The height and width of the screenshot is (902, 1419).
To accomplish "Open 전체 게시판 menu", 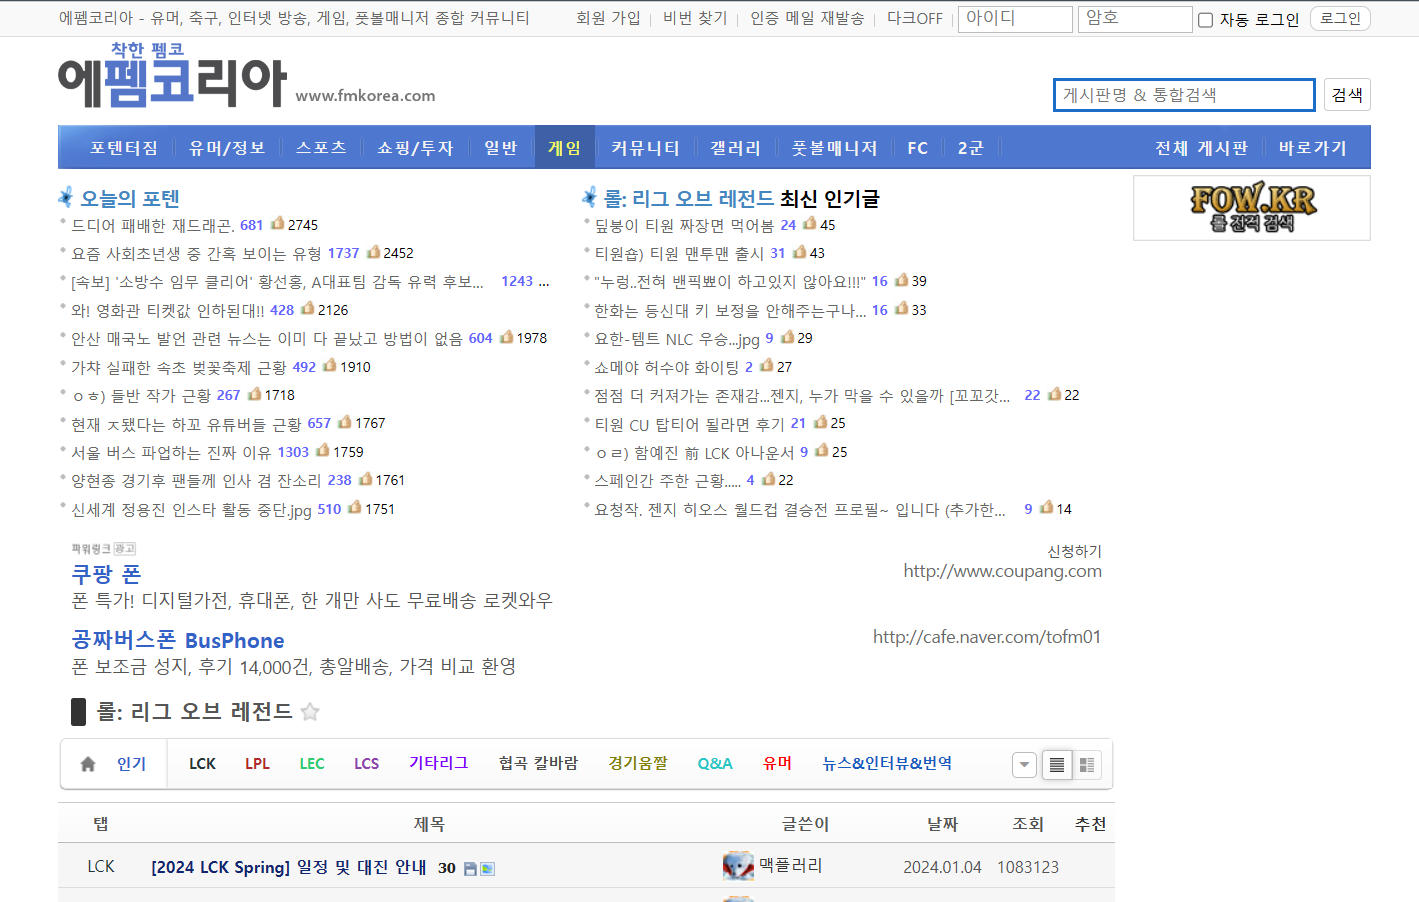I will tap(1201, 148).
